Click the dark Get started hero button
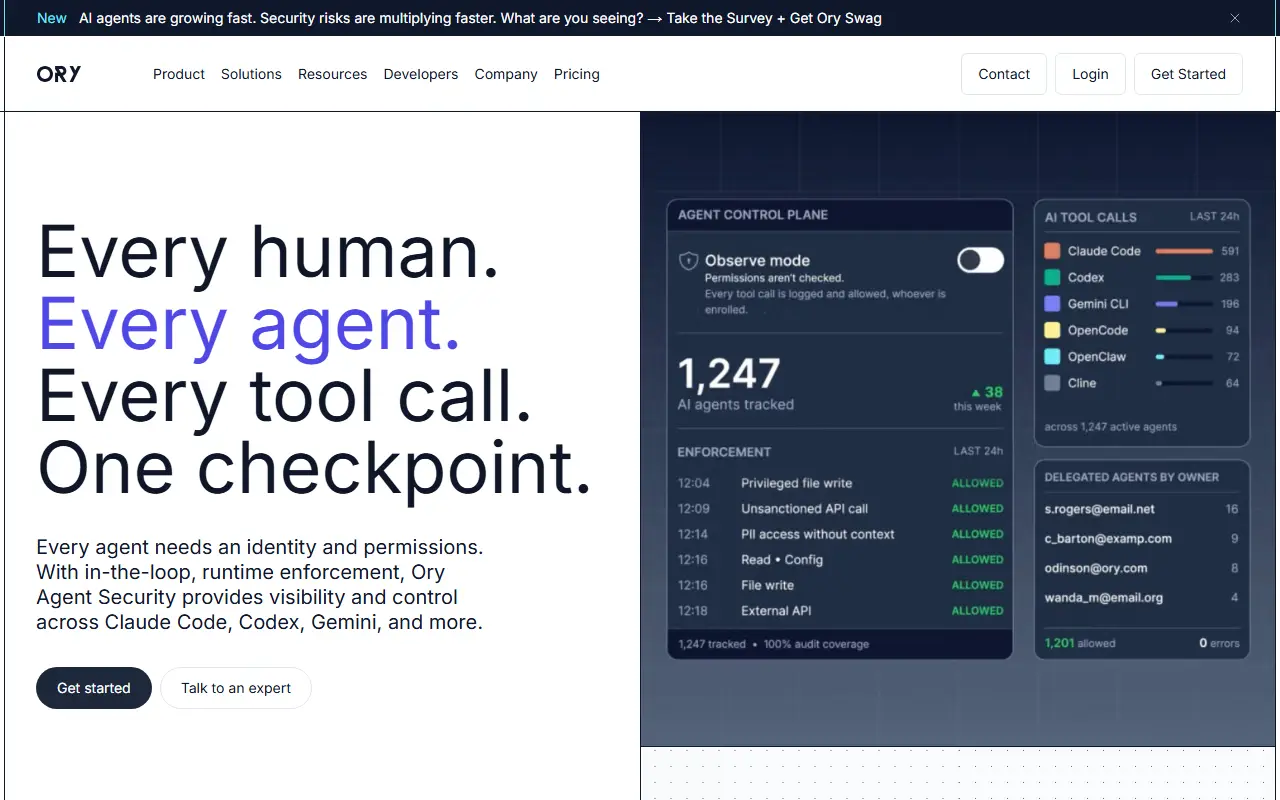The width and height of the screenshot is (1280, 800). pos(94,688)
